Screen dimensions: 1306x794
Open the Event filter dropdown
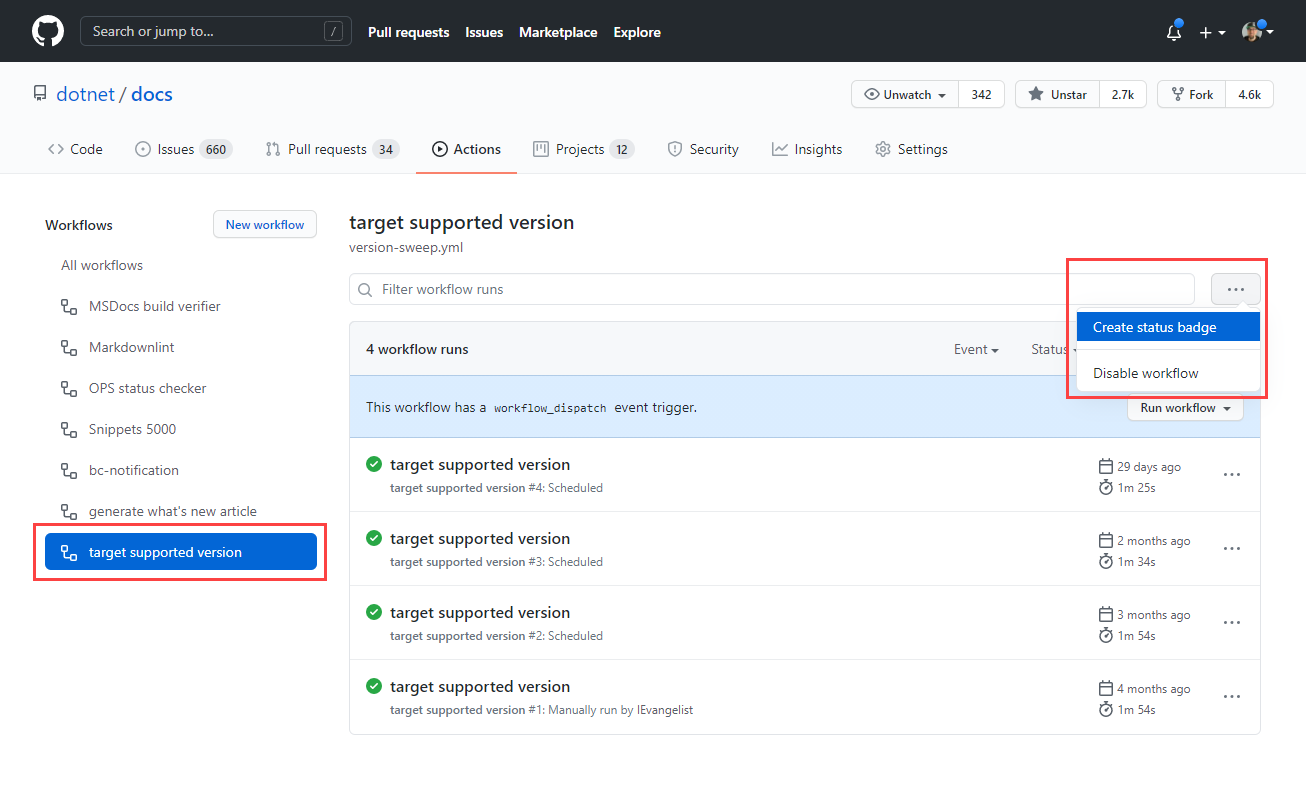pyautogui.click(x=975, y=349)
